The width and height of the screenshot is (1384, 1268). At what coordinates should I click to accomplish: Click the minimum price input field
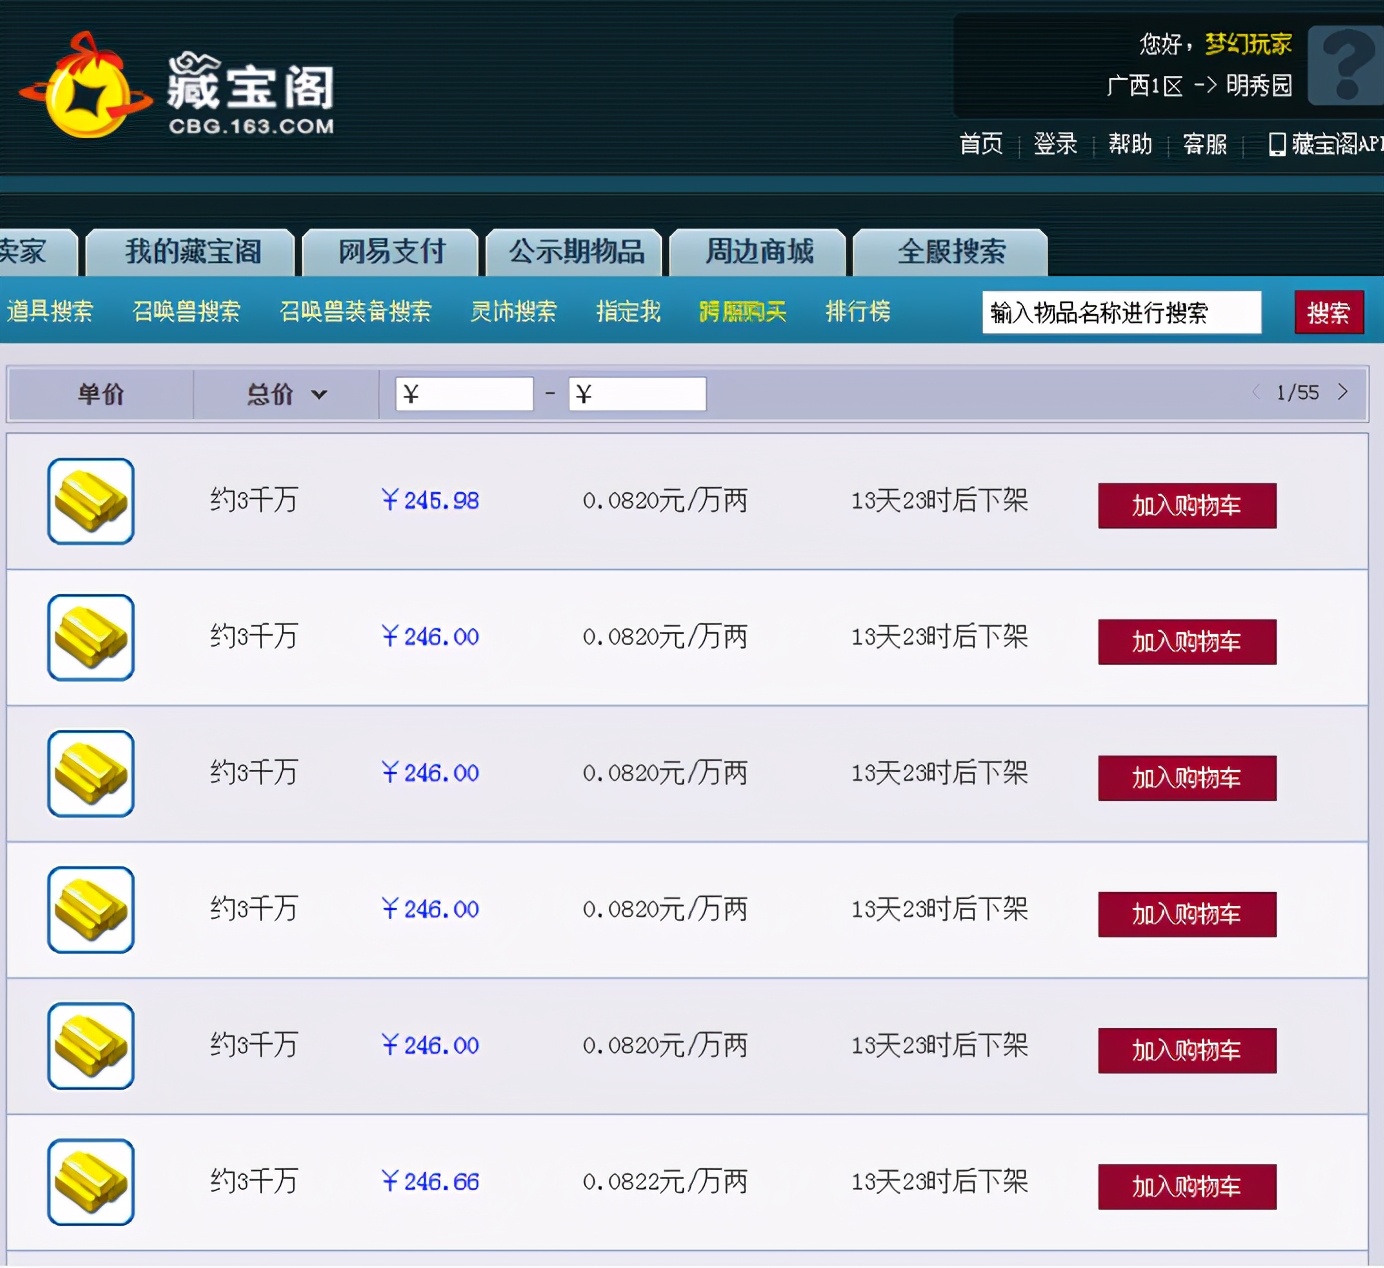click(x=465, y=394)
